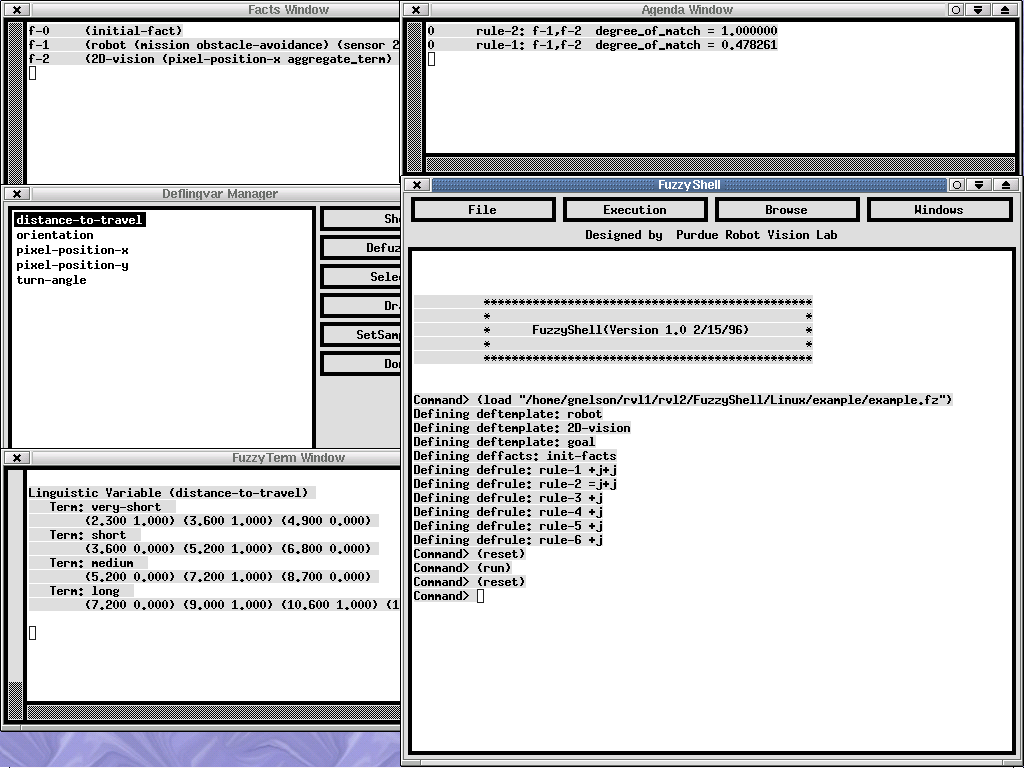Select distance-to-travel linguistic variable
This screenshot has width=1024, height=768.
point(79,220)
